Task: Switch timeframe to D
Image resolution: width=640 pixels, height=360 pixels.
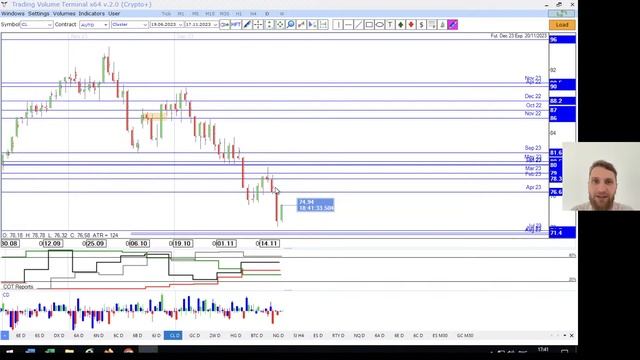Action: point(267,14)
